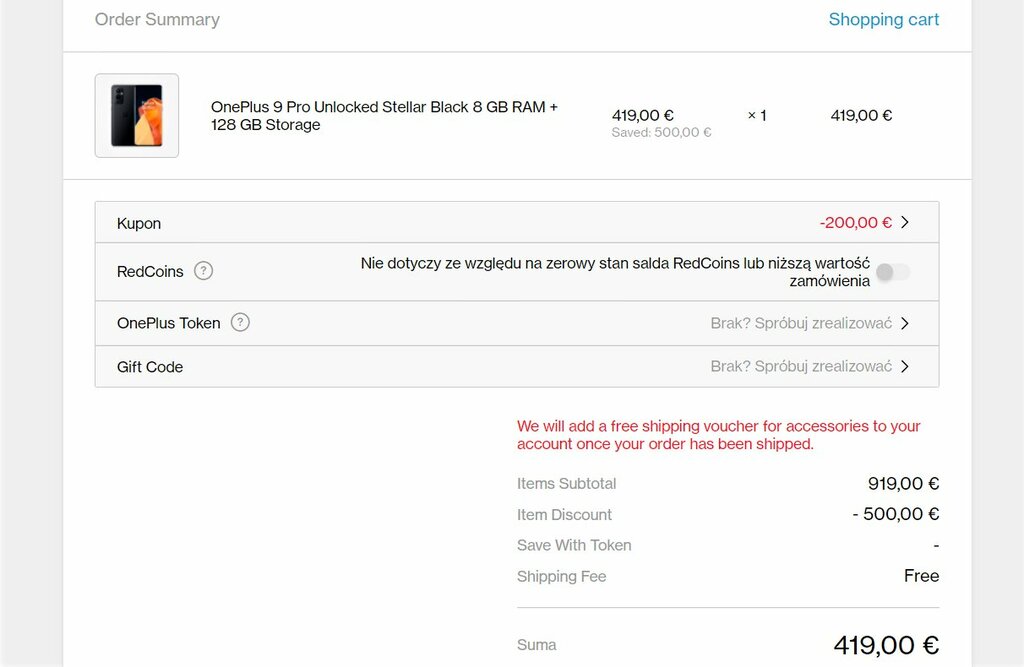Click the -200,00 € coupon amount
This screenshot has width=1024, height=667.
tap(856, 222)
